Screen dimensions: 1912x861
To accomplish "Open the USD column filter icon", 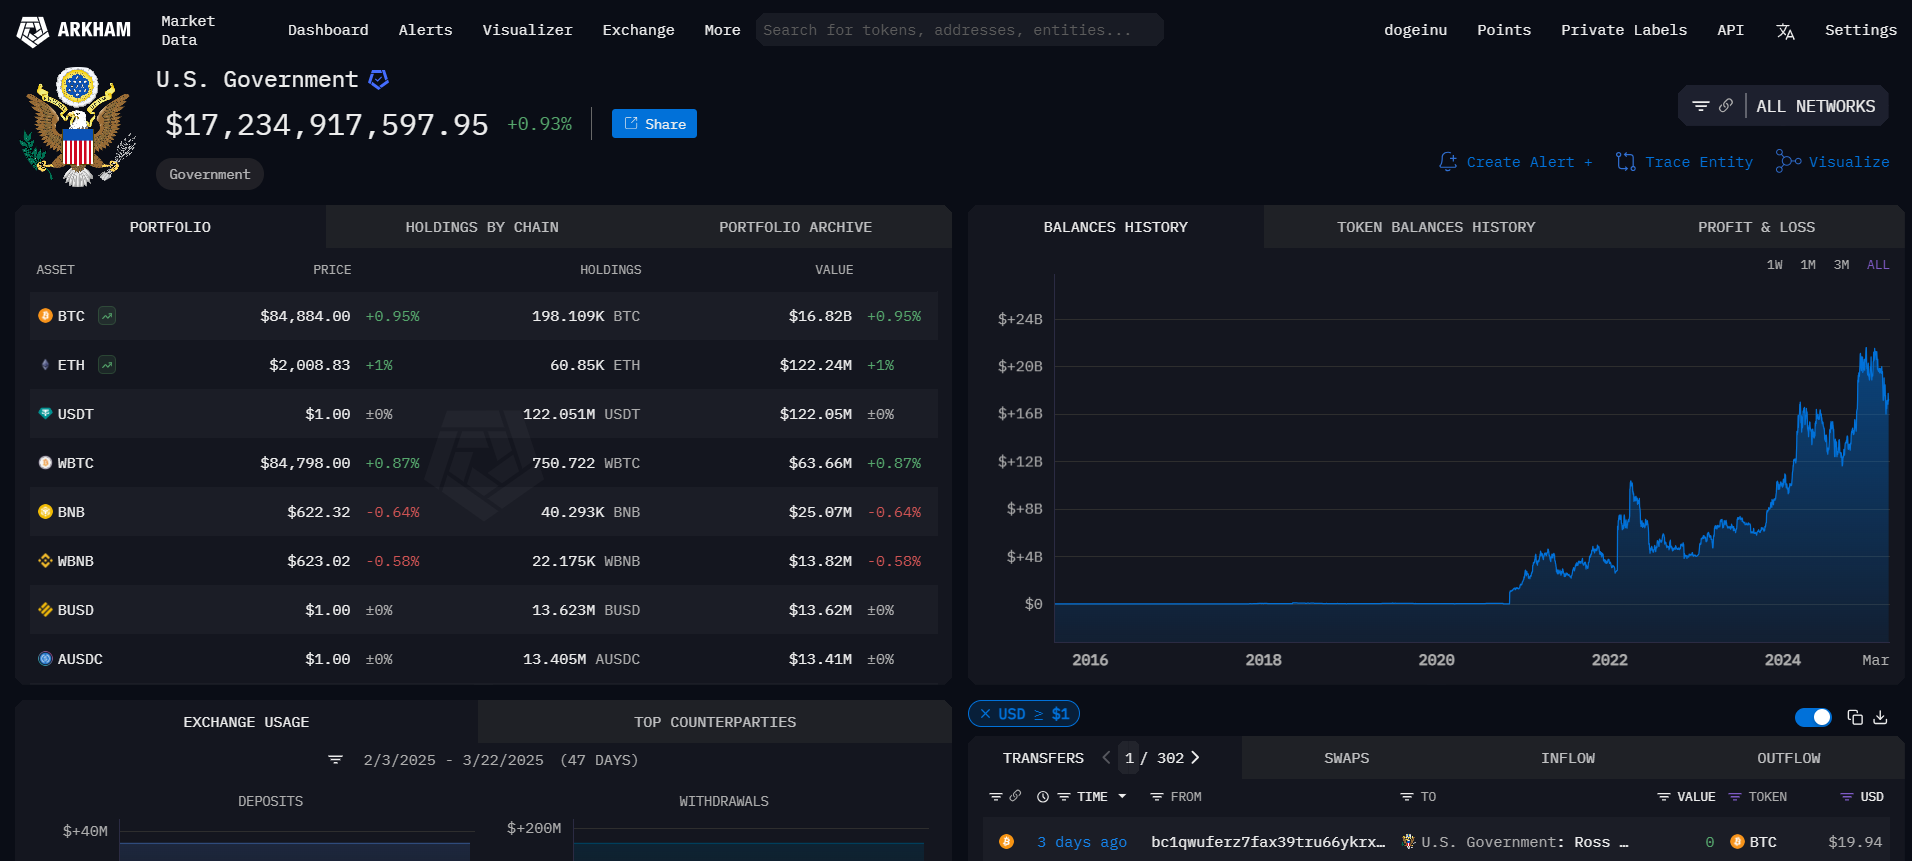I will coord(1847,797).
